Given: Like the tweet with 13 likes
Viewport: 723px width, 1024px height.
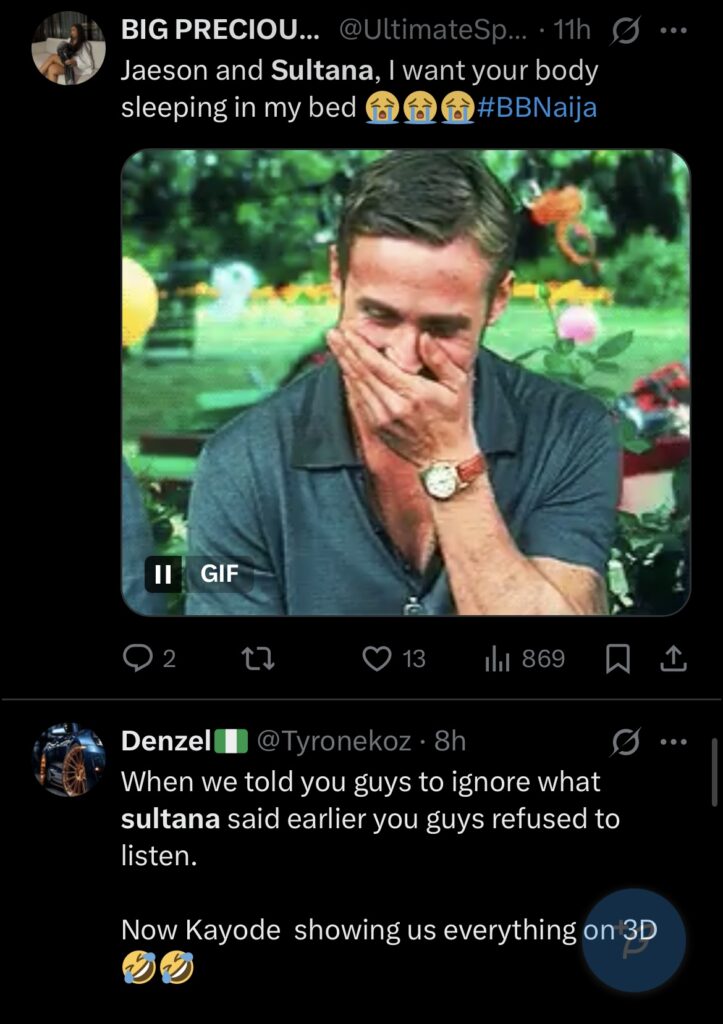Looking at the screenshot, I should pos(378,658).
